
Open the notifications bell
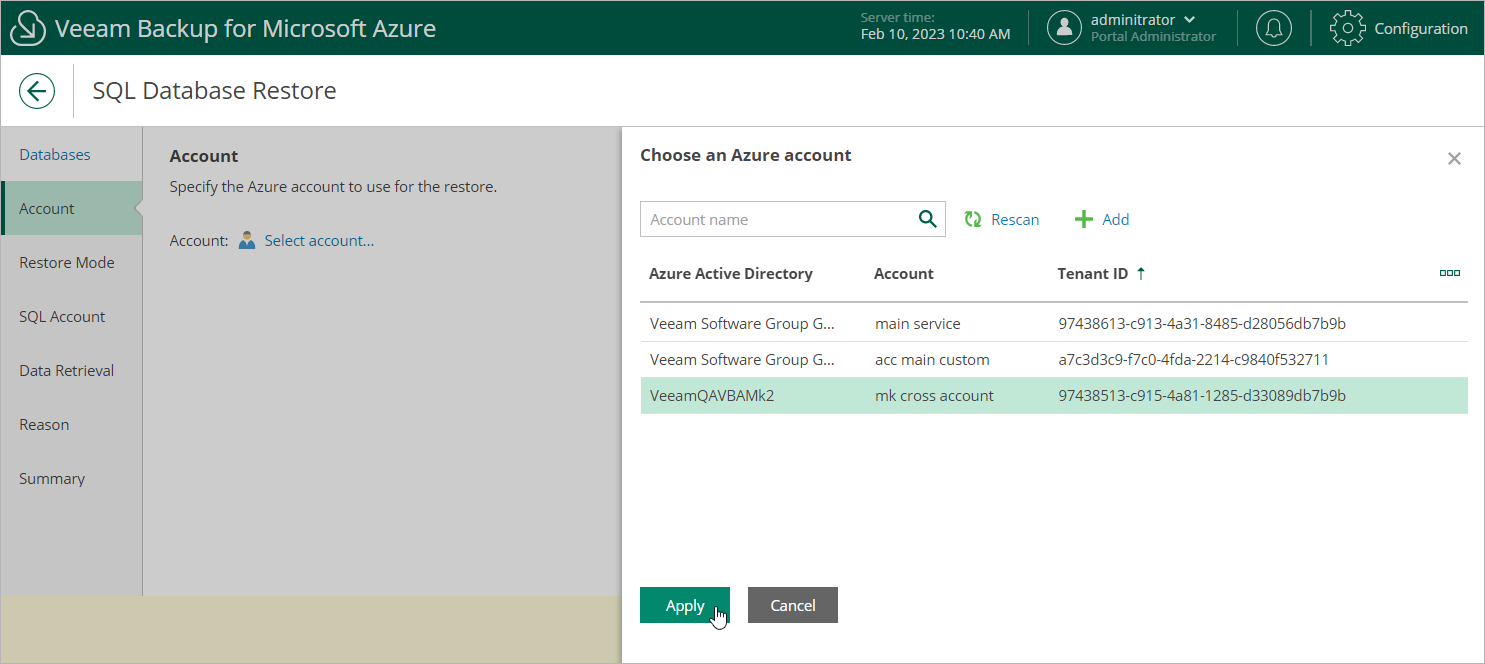[x=1273, y=28]
